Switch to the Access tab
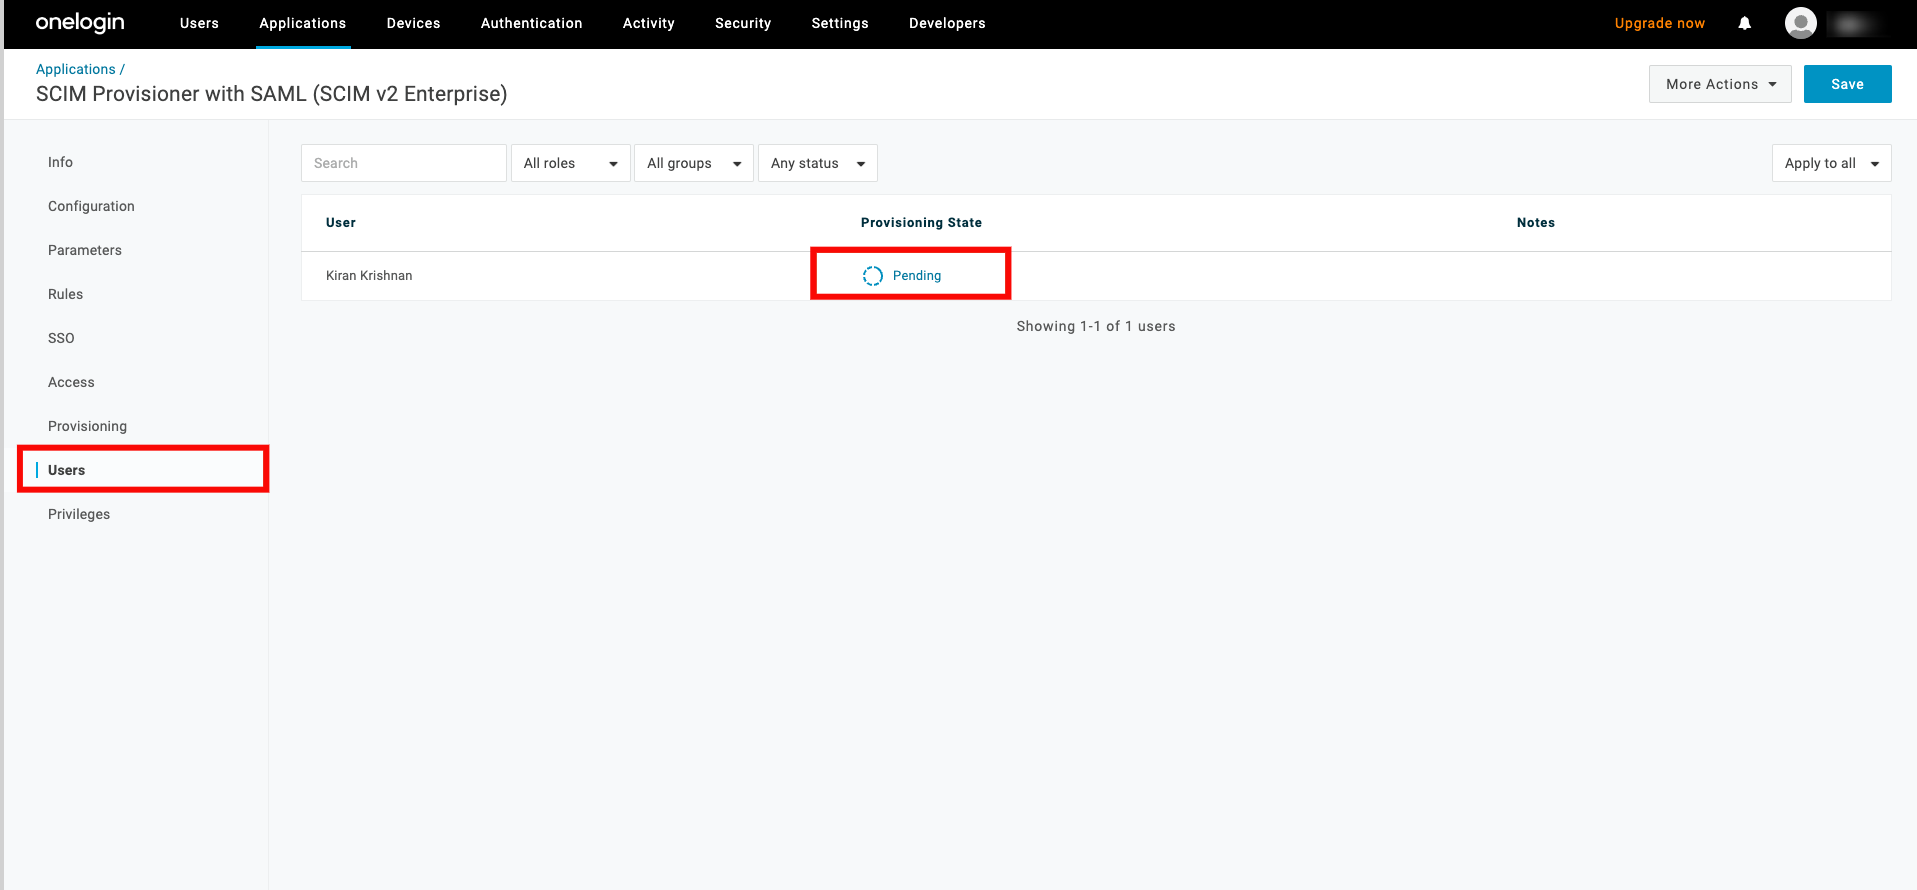This screenshot has width=1917, height=890. pos(71,382)
